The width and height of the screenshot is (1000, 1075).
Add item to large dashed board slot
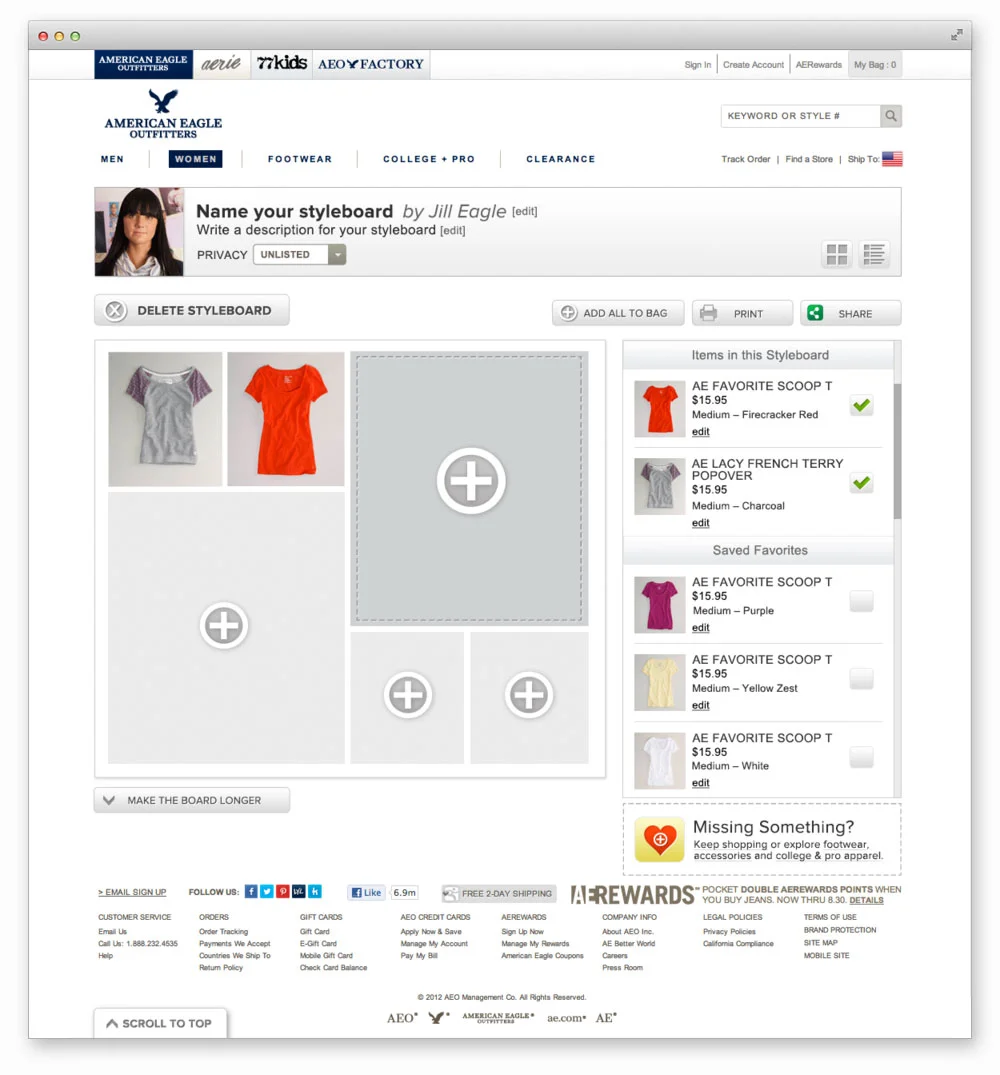[x=470, y=481]
